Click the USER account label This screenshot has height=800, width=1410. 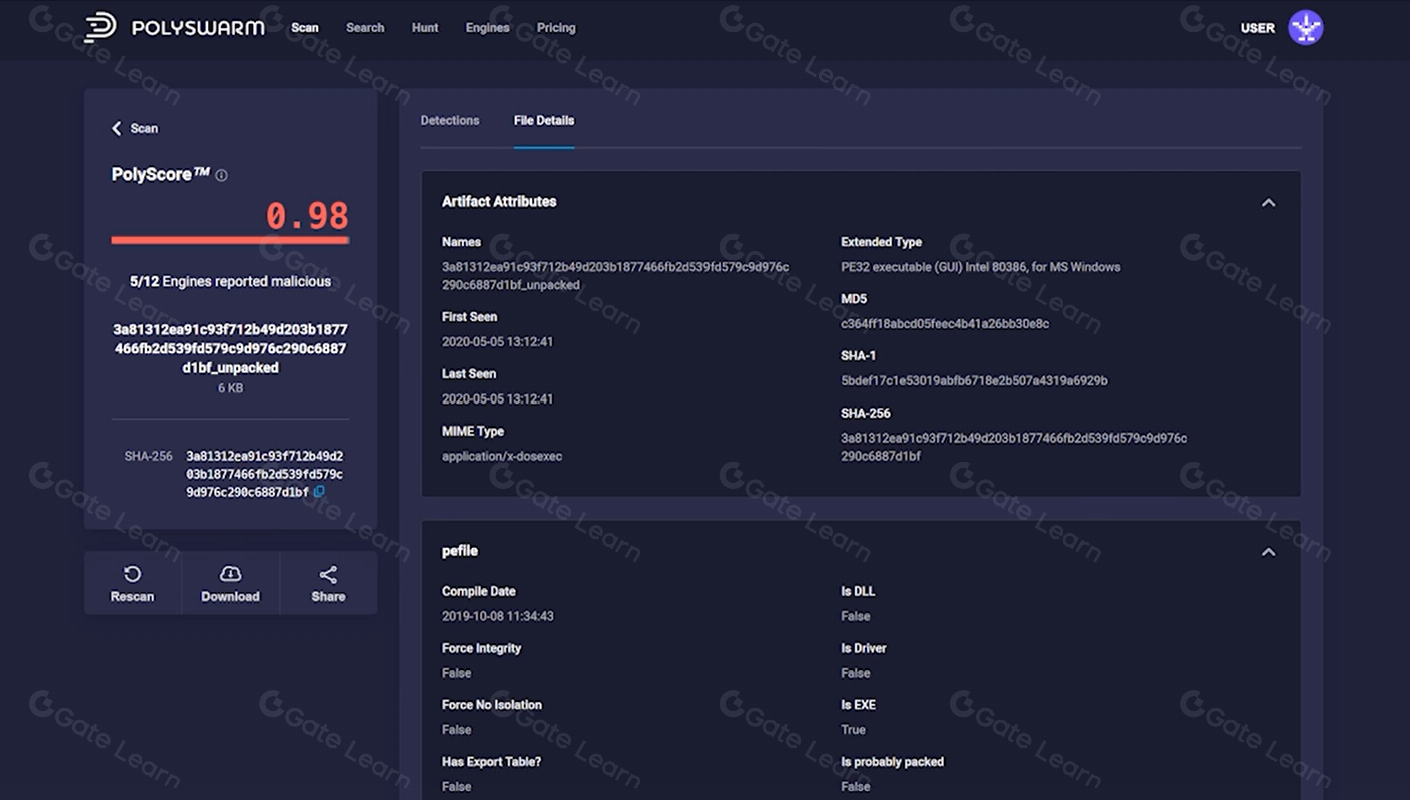(1257, 28)
